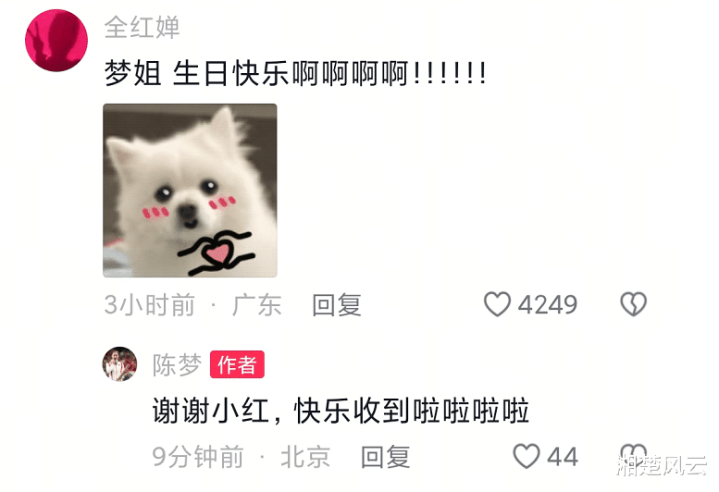Image resolution: width=719 pixels, height=492 pixels.
Task: Click 回复 under 陈梦's reply
Action: [386, 457]
